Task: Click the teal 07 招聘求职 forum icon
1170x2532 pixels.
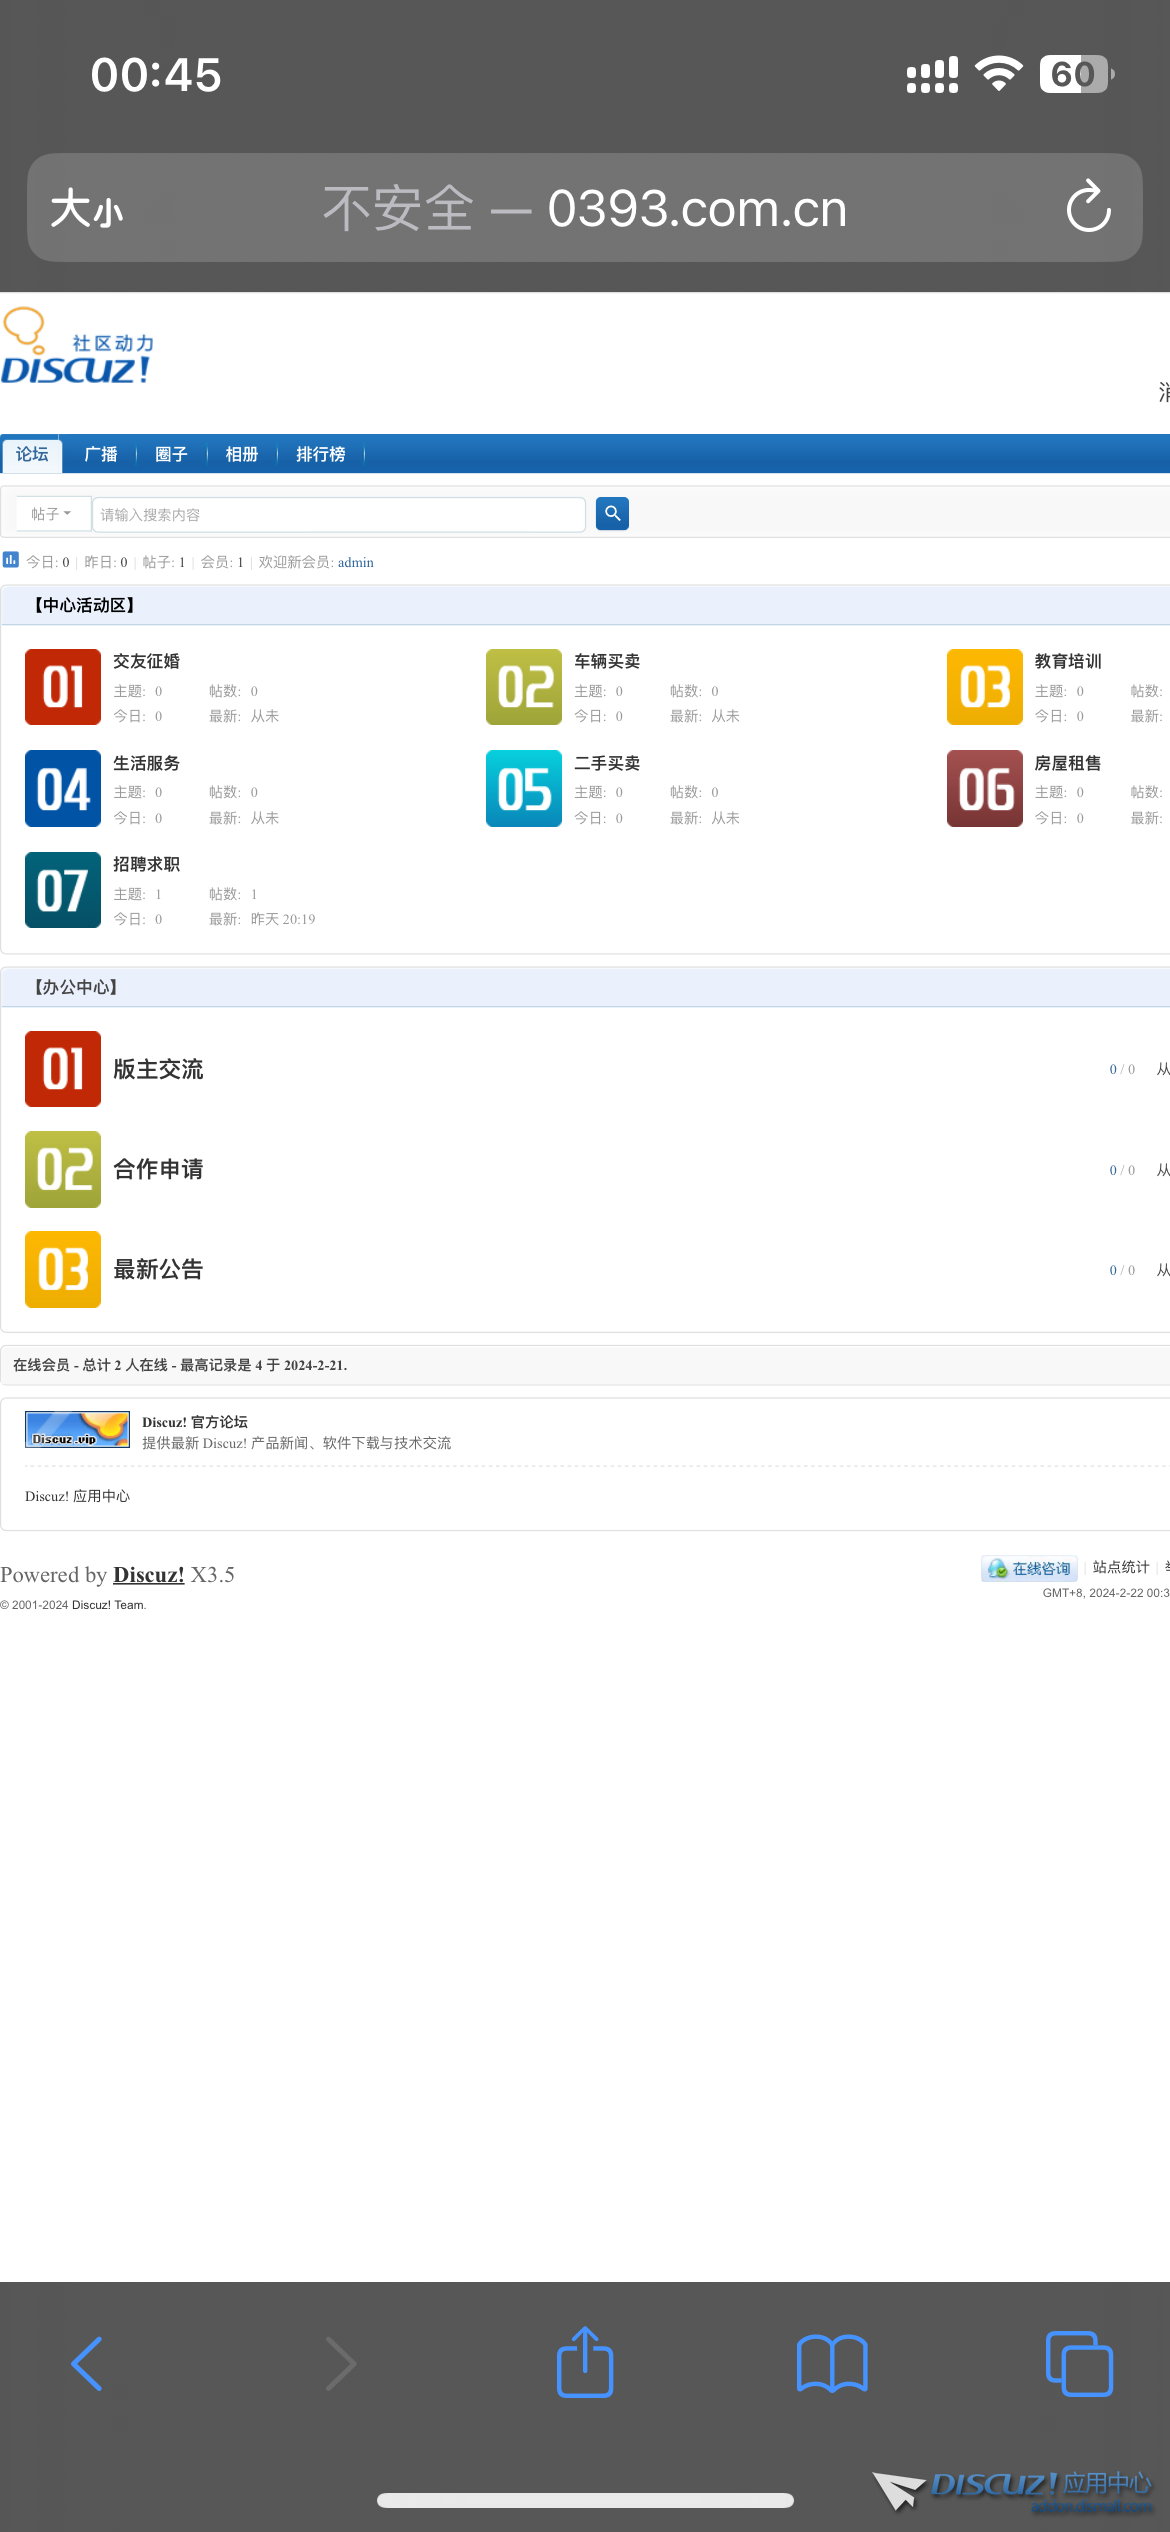Action: (x=63, y=890)
